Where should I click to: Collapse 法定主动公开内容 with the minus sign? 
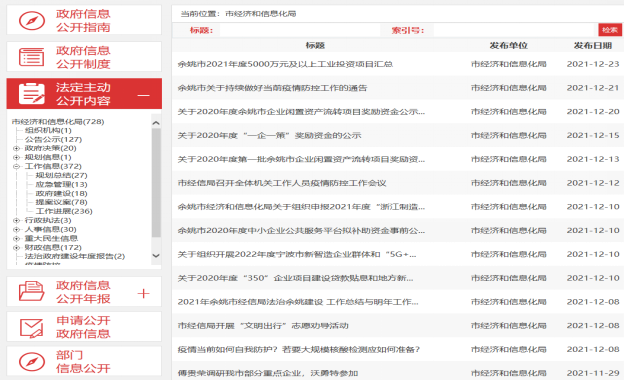coord(143,95)
